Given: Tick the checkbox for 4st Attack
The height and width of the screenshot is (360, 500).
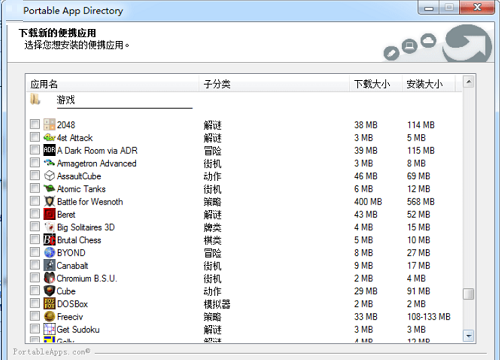Looking at the screenshot, I should coord(35,137).
